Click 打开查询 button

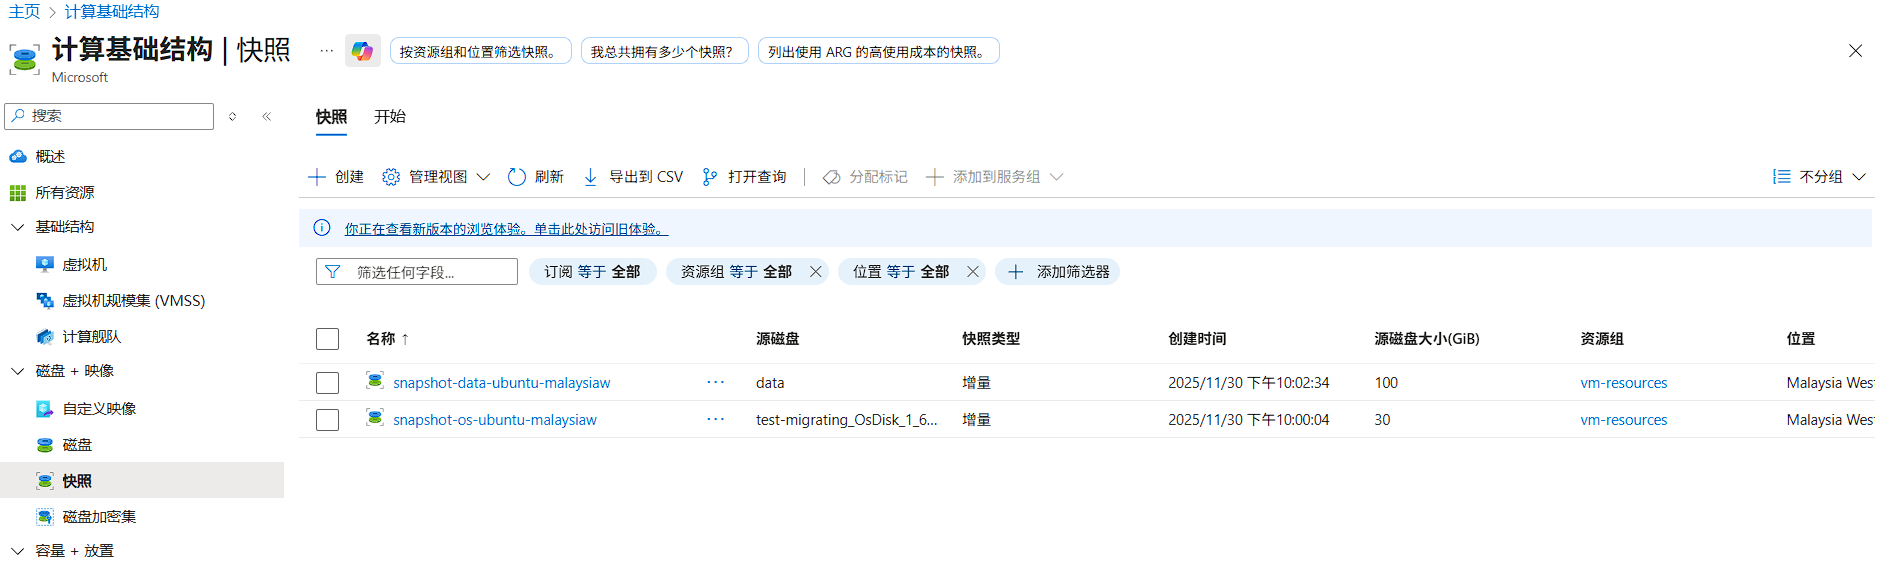[744, 177]
